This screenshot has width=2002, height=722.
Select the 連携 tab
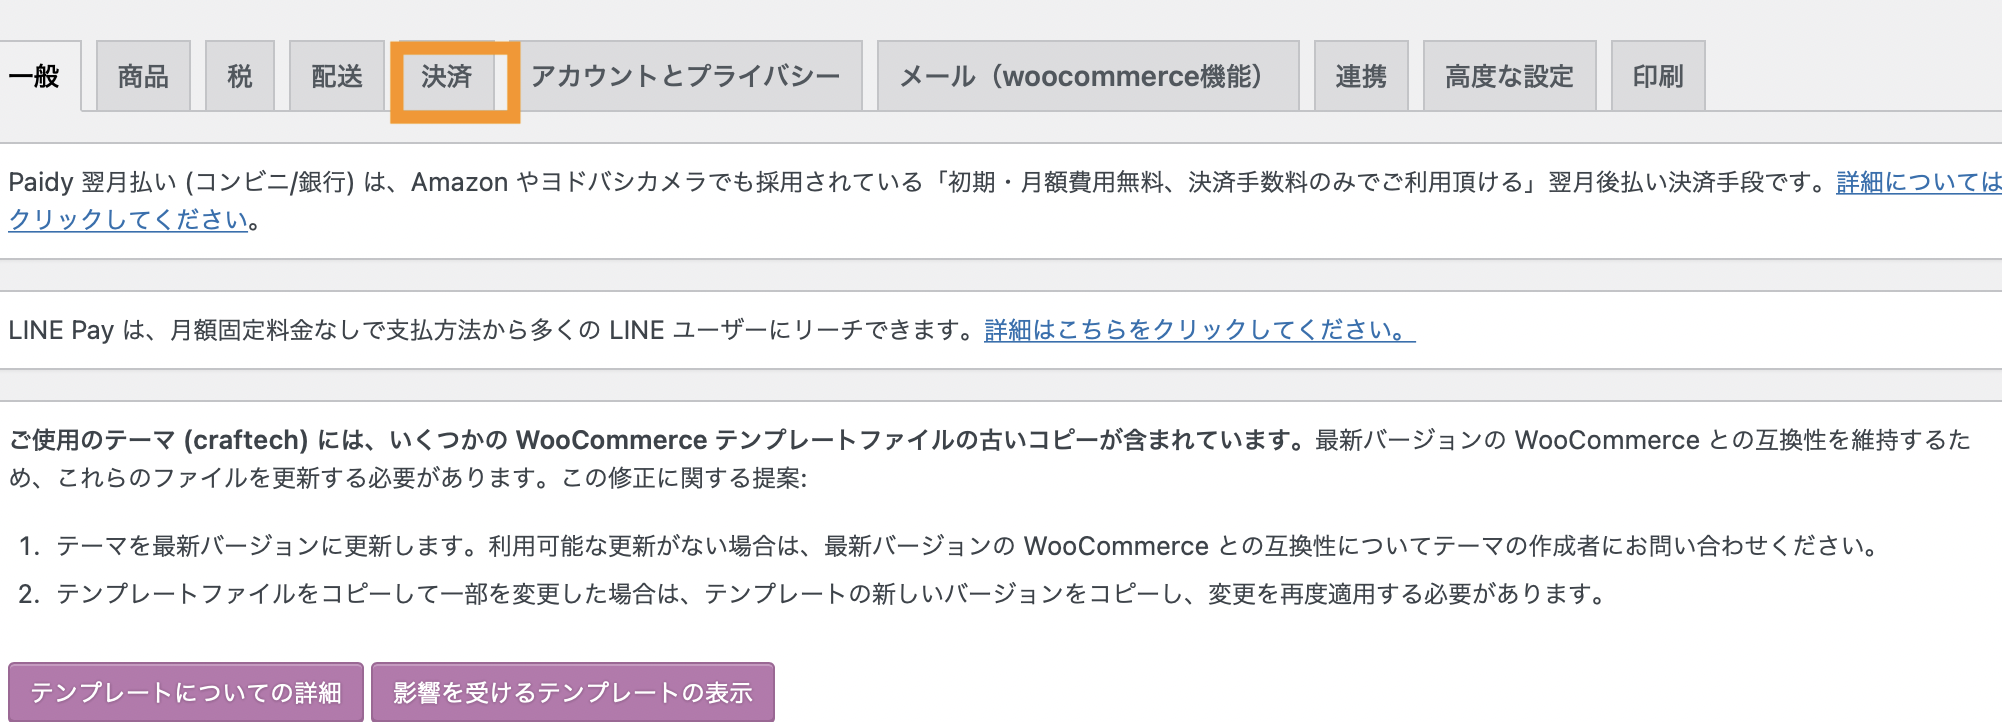click(x=1361, y=77)
